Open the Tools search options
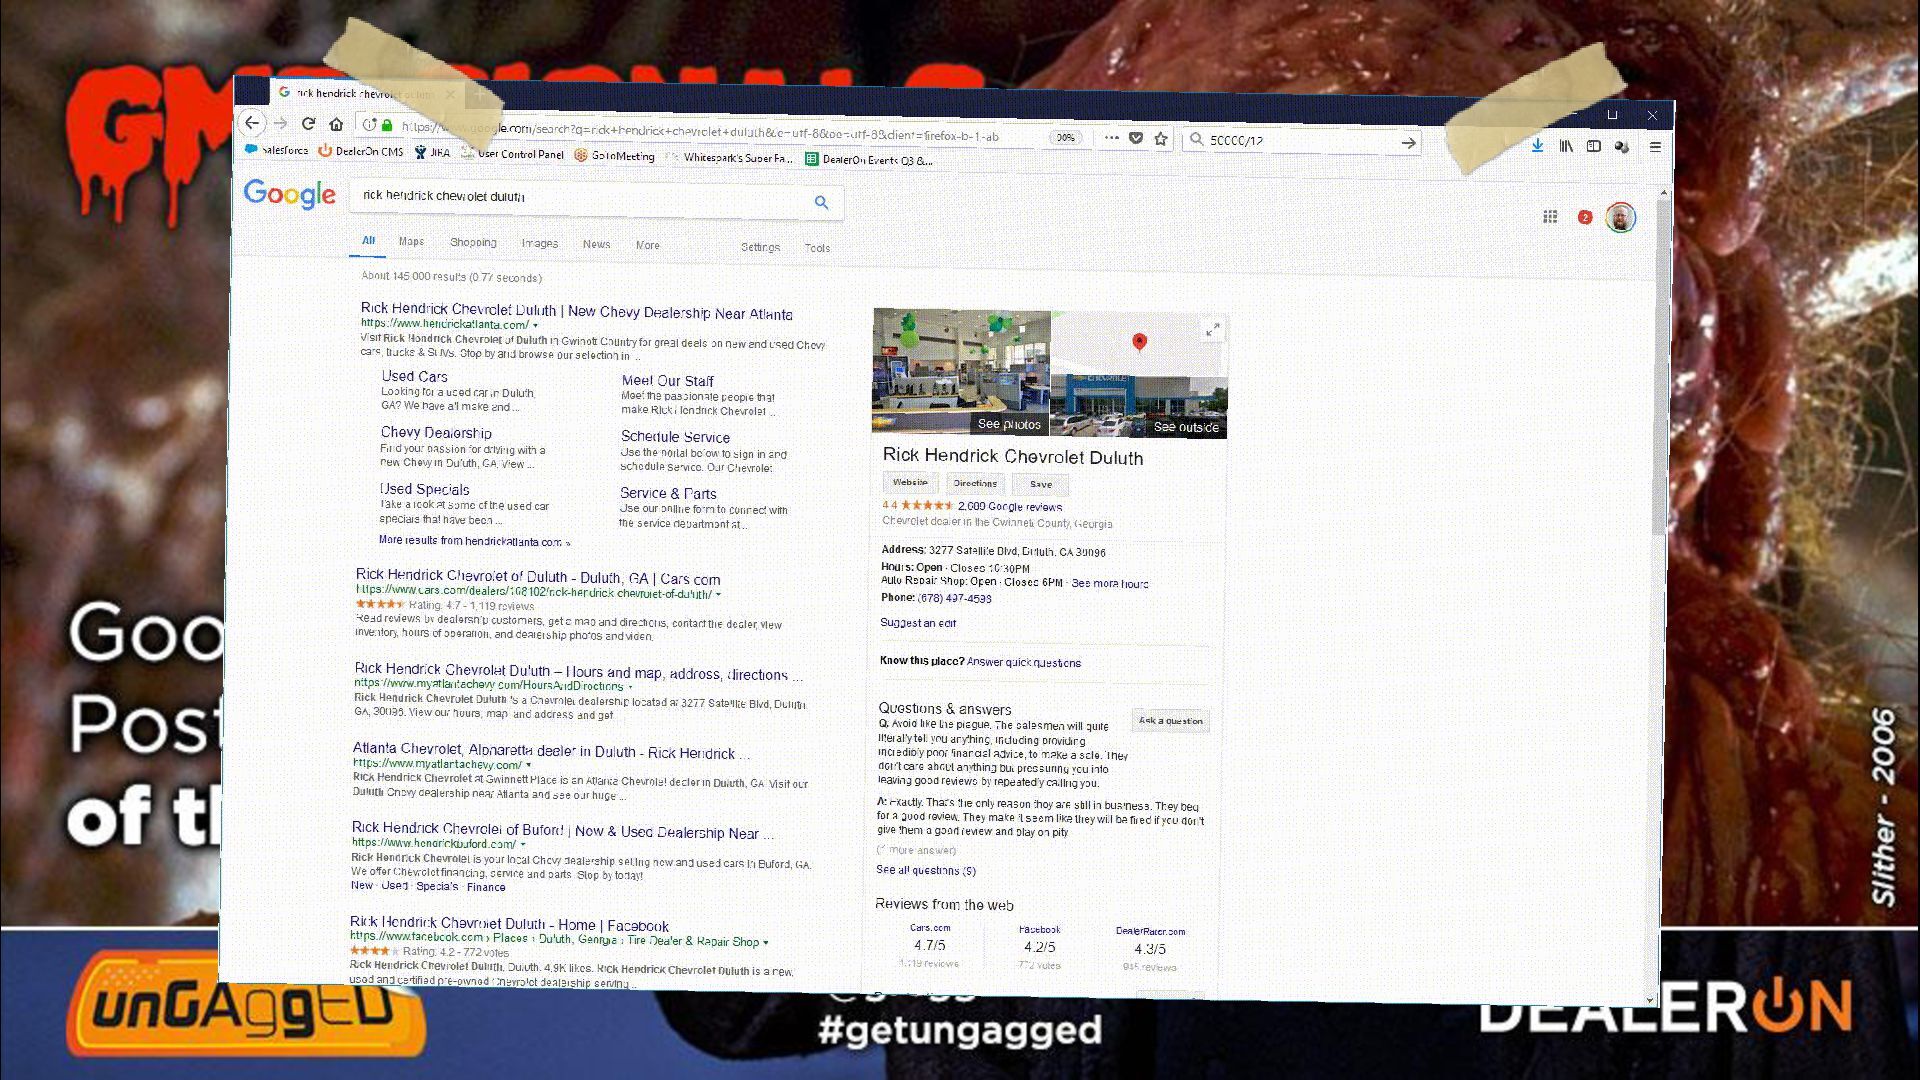The height and width of the screenshot is (1080, 1920). point(817,248)
